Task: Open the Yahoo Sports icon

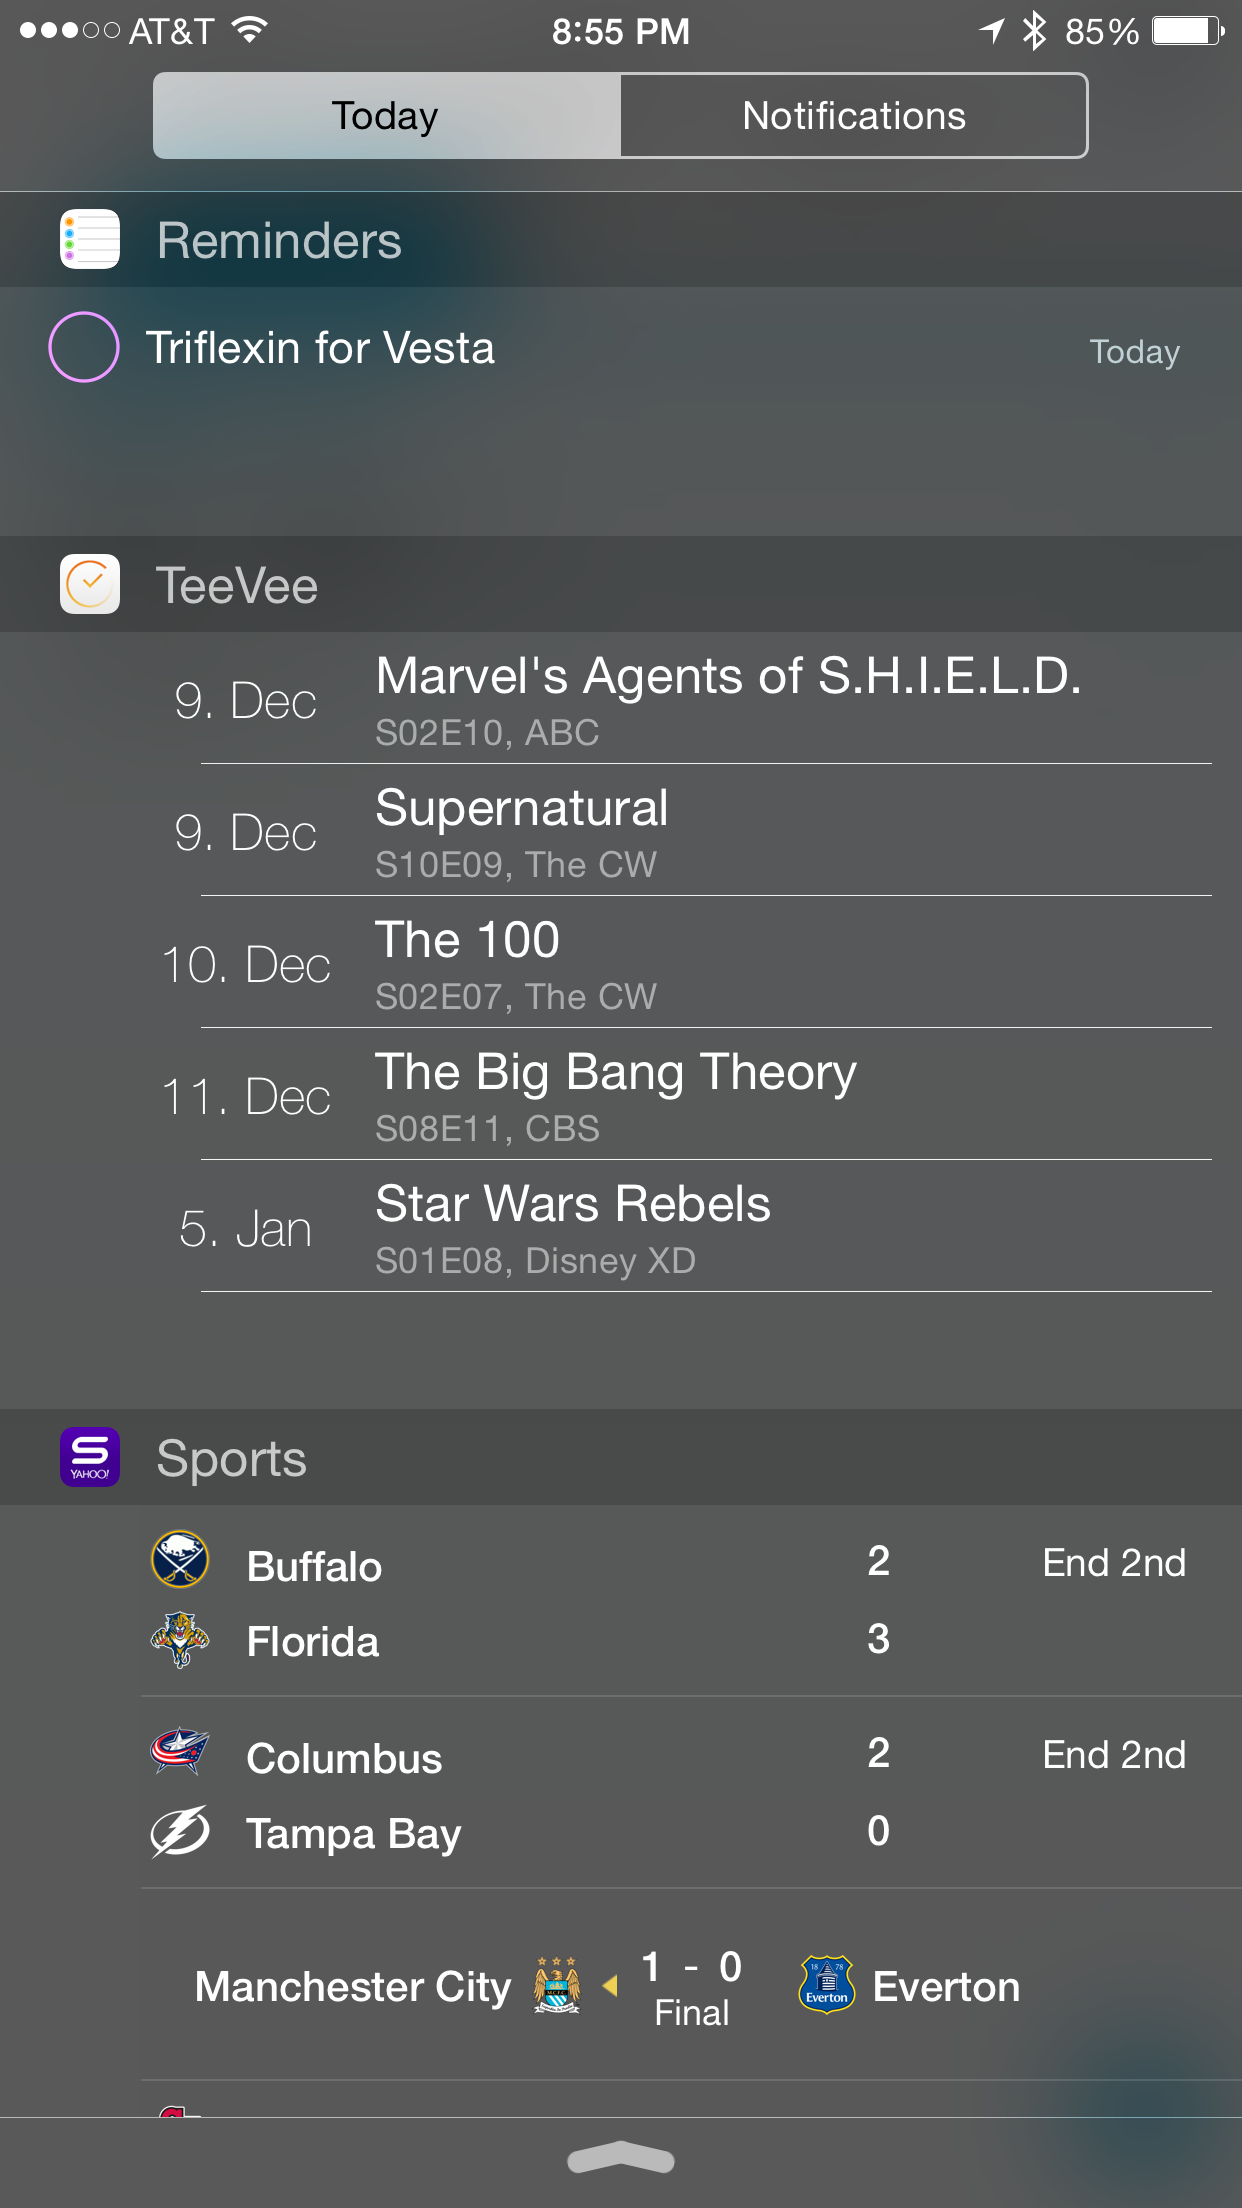Action: 90,1457
